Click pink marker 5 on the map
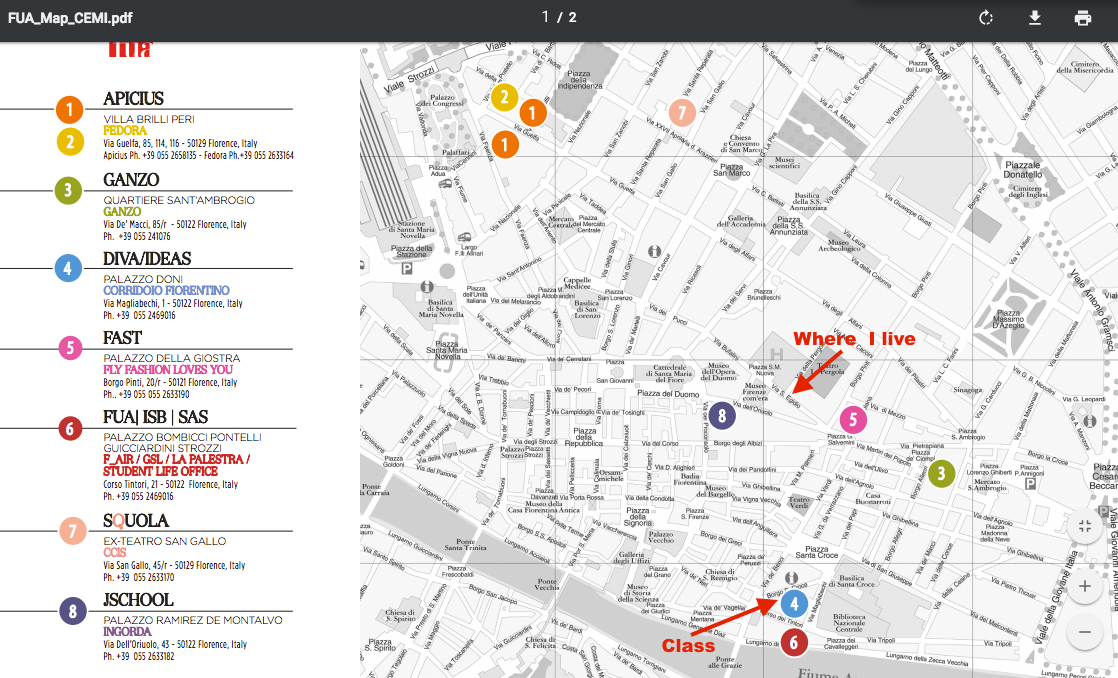The image size is (1118, 678). [853, 420]
